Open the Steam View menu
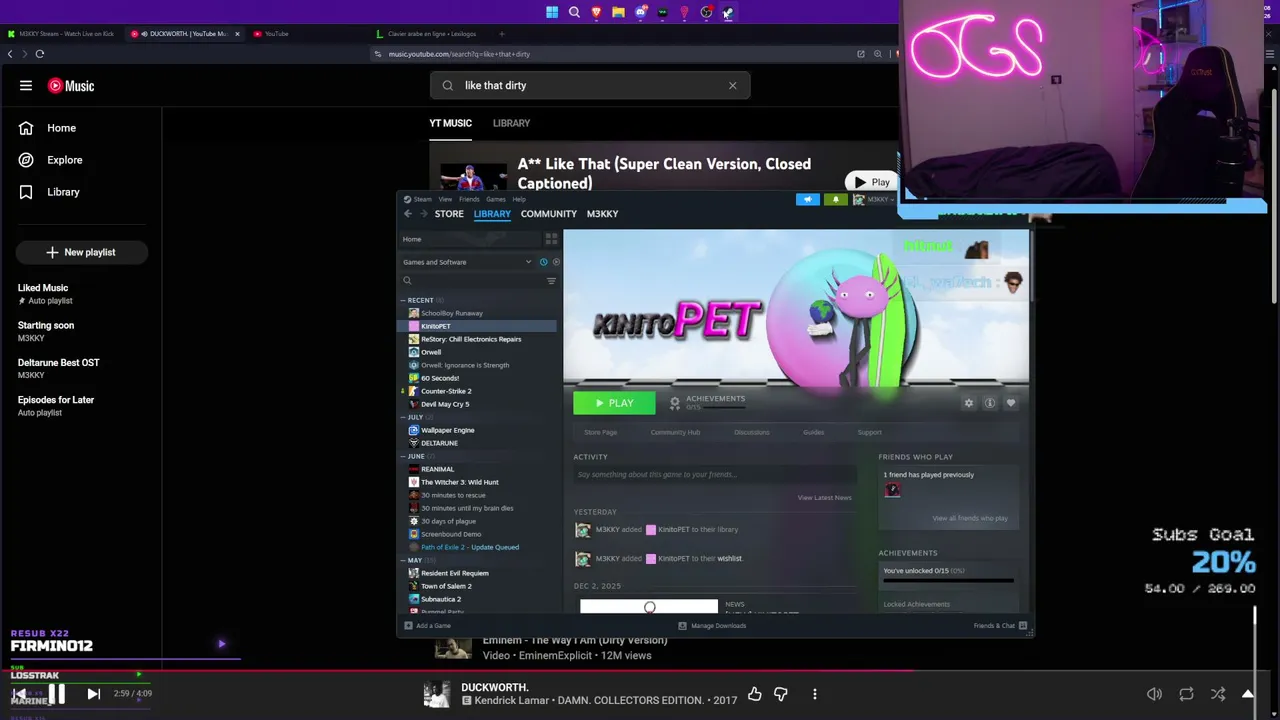Screen dimensions: 1280x720 coord(445,199)
